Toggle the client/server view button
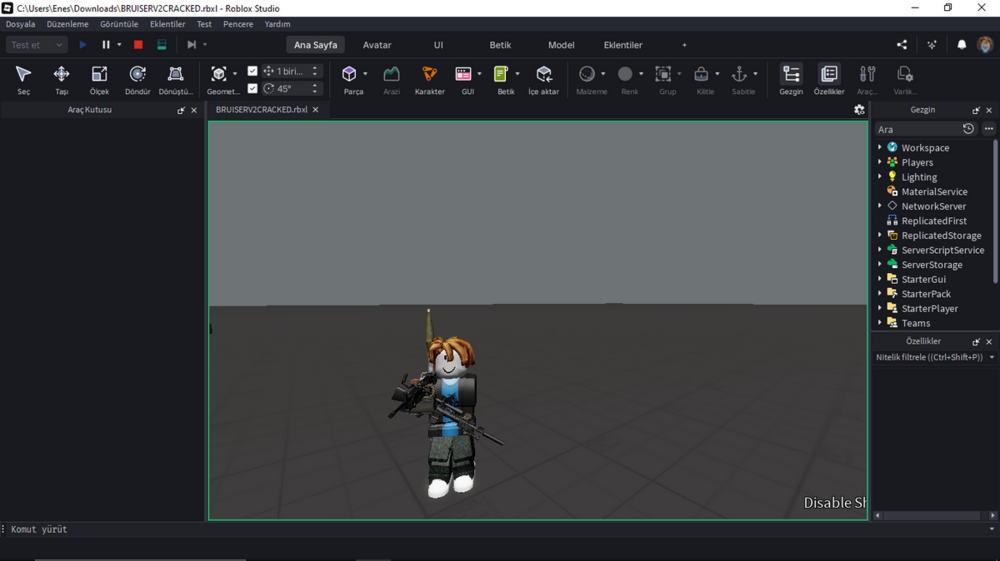Image resolution: width=1000 pixels, height=561 pixels. point(162,45)
